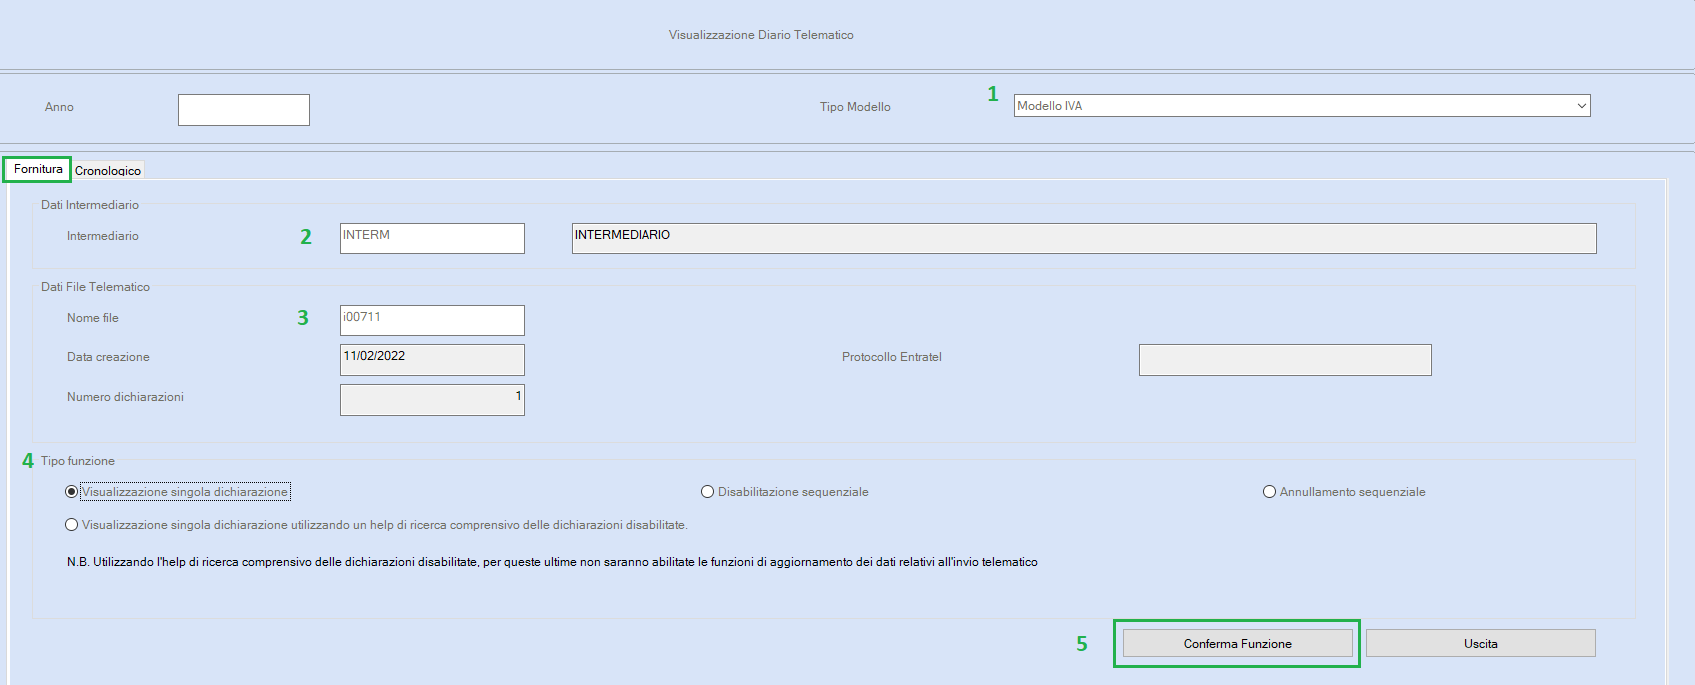Click the Nome file field i00711
Viewport: 1695px width, 685px height.
click(432, 320)
